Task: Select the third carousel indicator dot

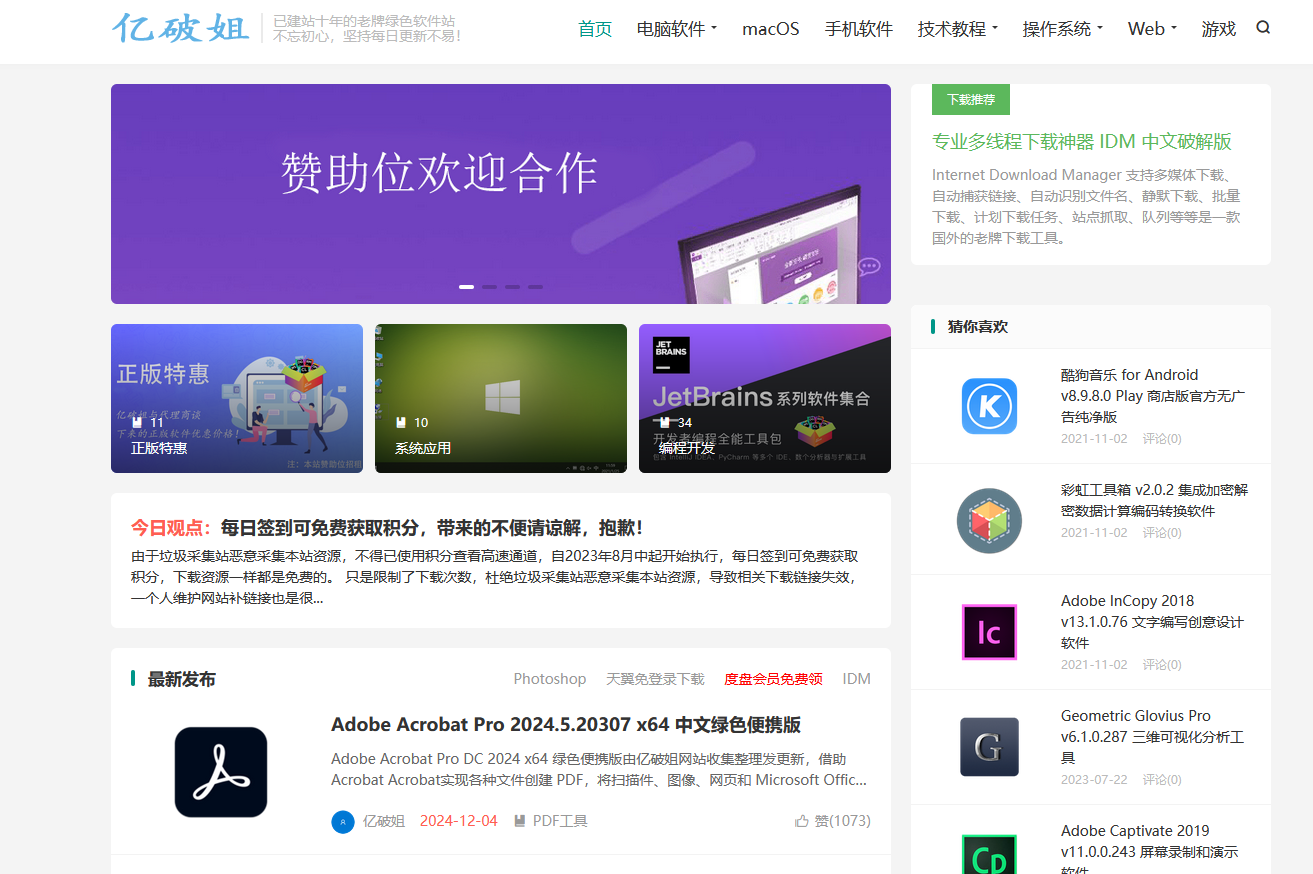Action: [x=512, y=287]
